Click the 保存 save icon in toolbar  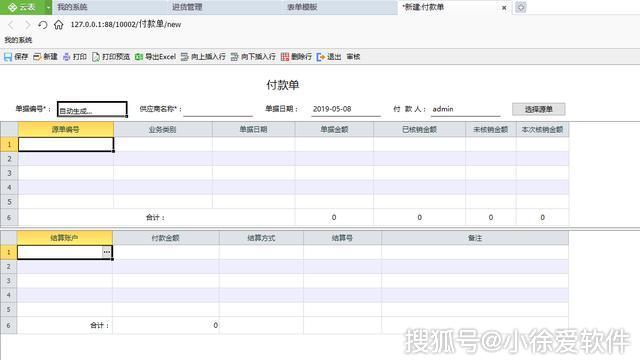point(8,57)
